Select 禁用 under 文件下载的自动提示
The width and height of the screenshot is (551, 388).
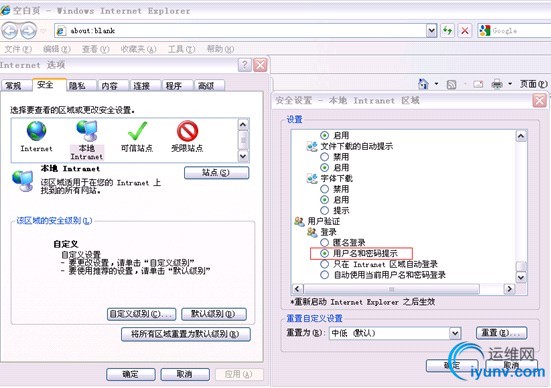(x=325, y=157)
